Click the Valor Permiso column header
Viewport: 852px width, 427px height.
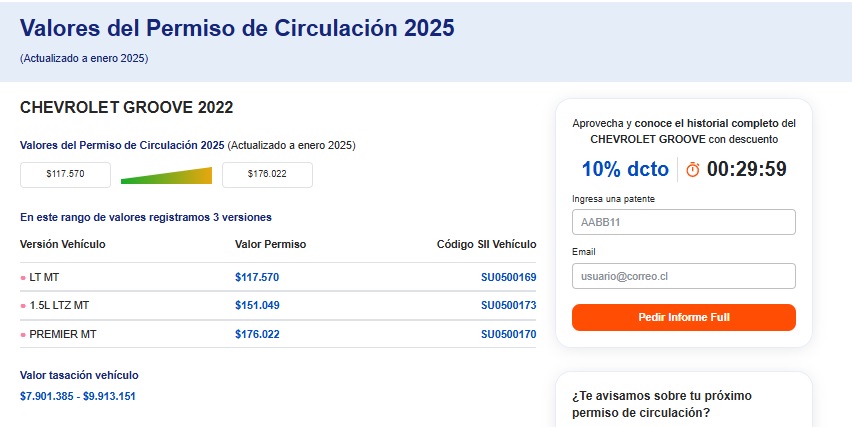pos(270,244)
